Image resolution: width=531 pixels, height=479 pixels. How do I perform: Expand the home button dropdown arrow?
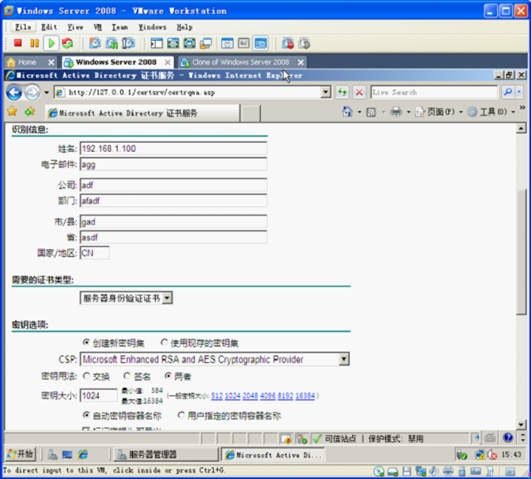click(x=359, y=112)
